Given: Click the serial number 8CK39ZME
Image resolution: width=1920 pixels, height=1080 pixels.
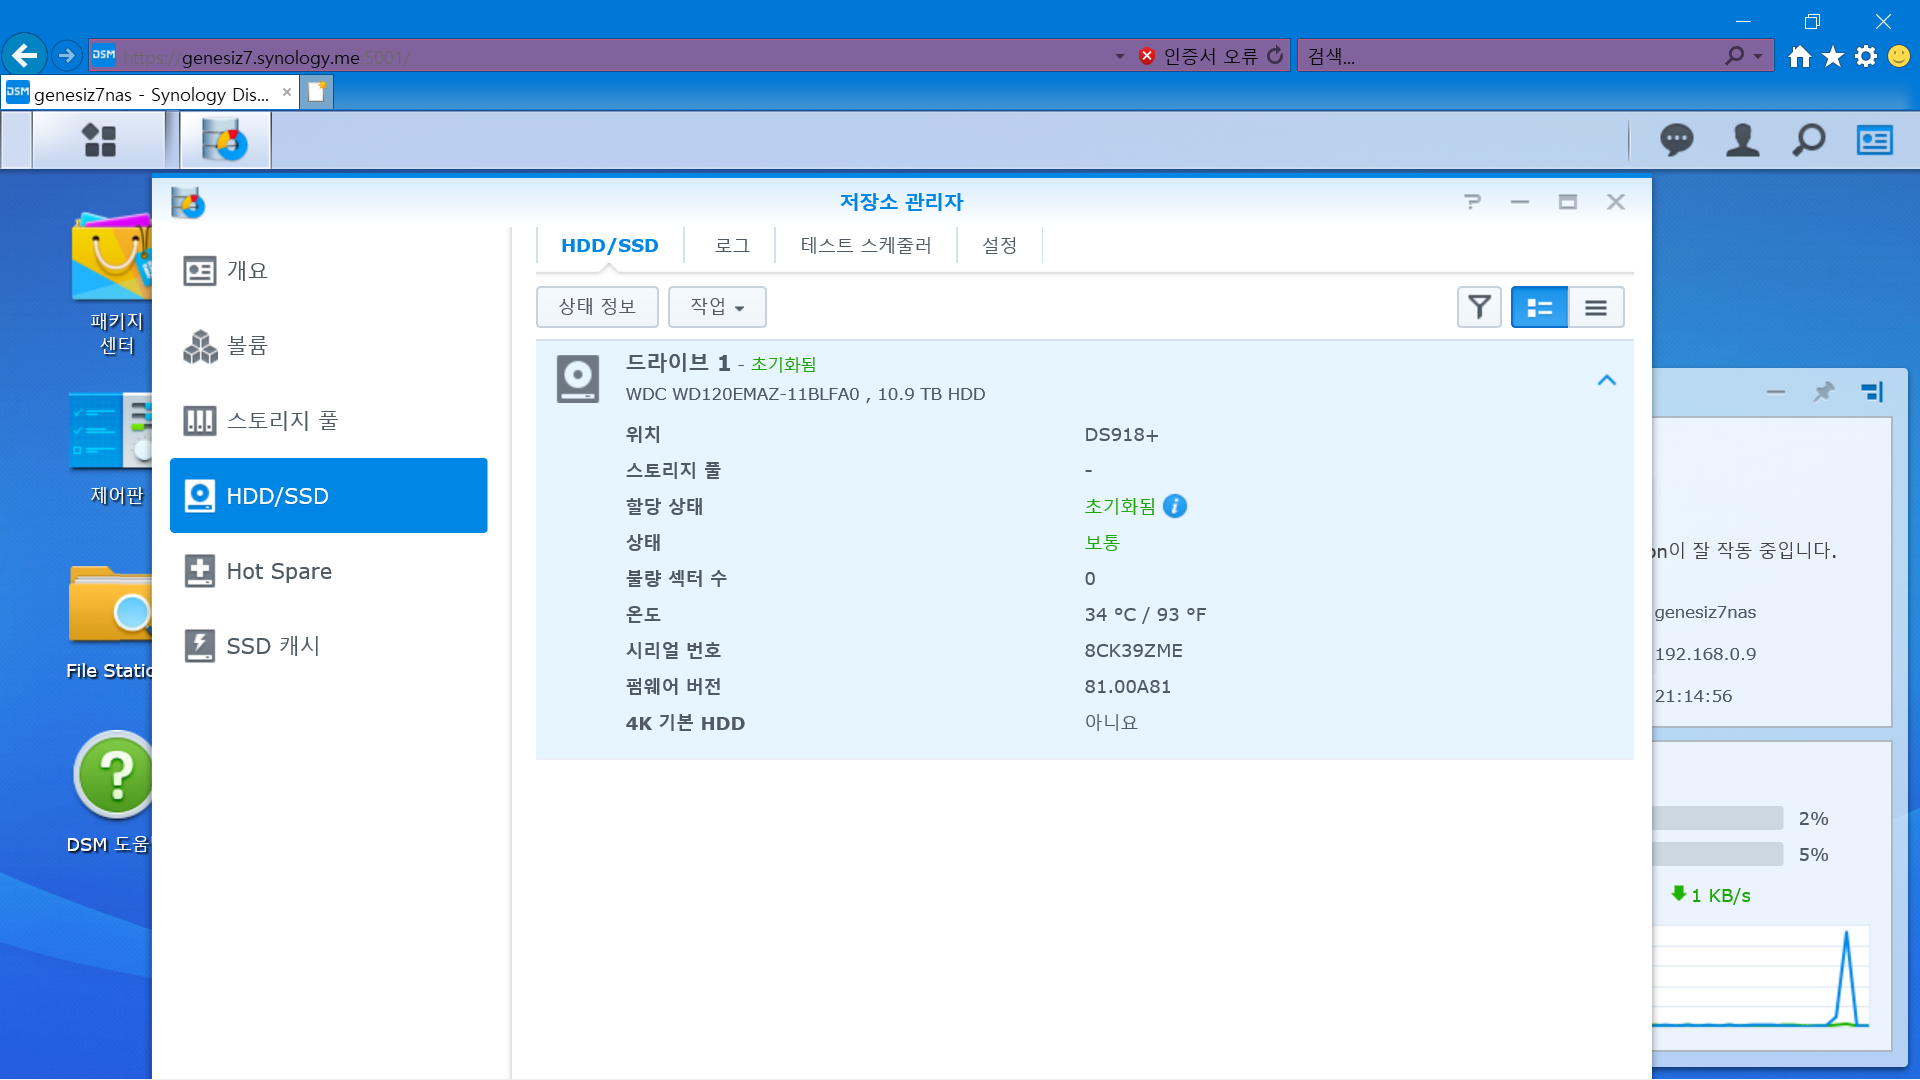Looking at the screenshot, I should [x=1133, y=651].
